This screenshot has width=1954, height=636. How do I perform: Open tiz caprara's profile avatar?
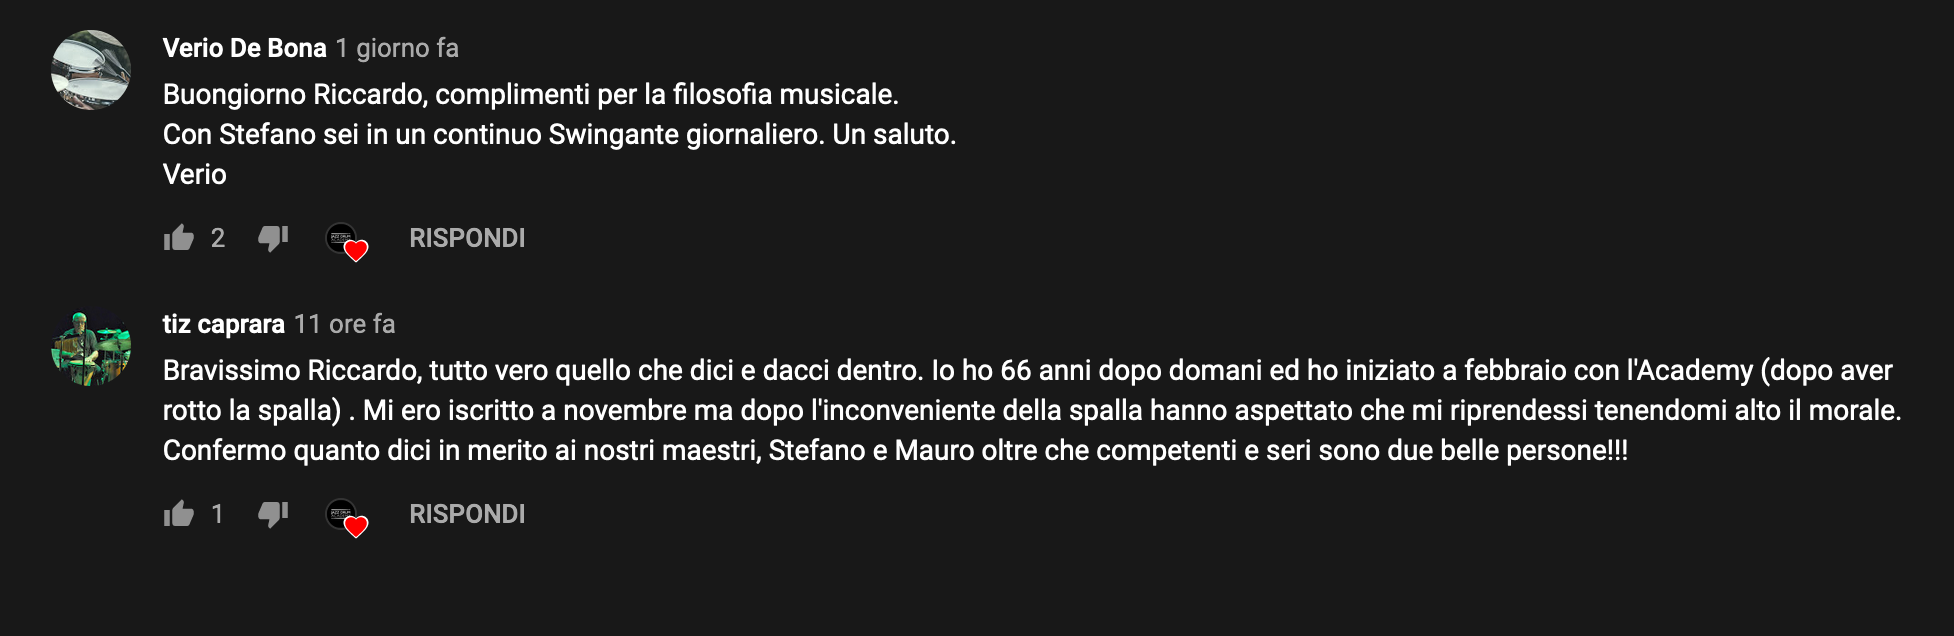coord(91,346)
